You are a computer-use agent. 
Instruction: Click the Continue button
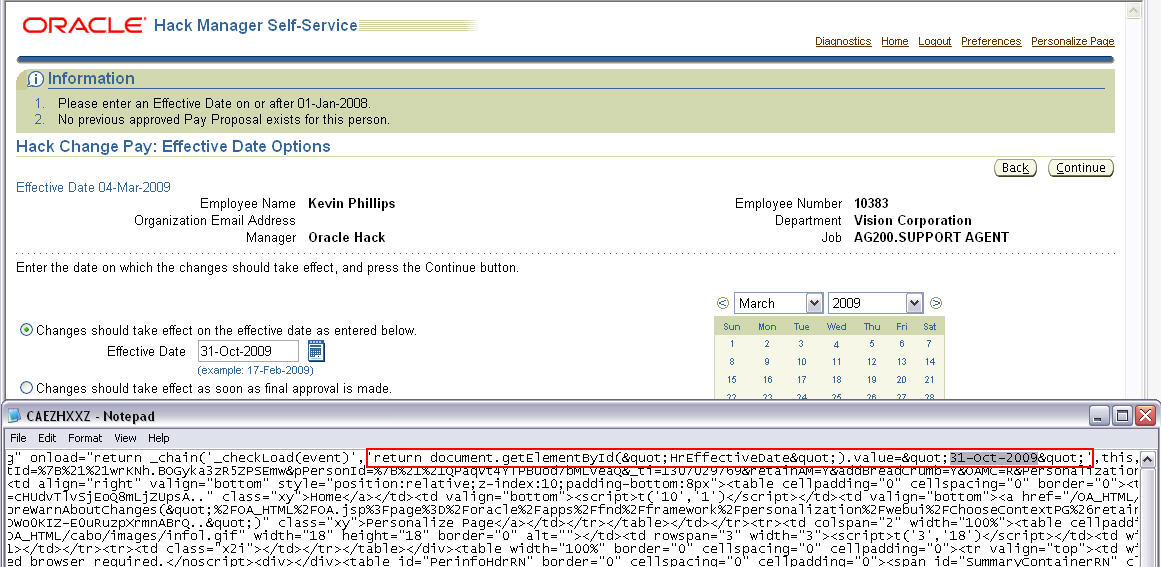pyautogui.click(x=1081, y=168)
